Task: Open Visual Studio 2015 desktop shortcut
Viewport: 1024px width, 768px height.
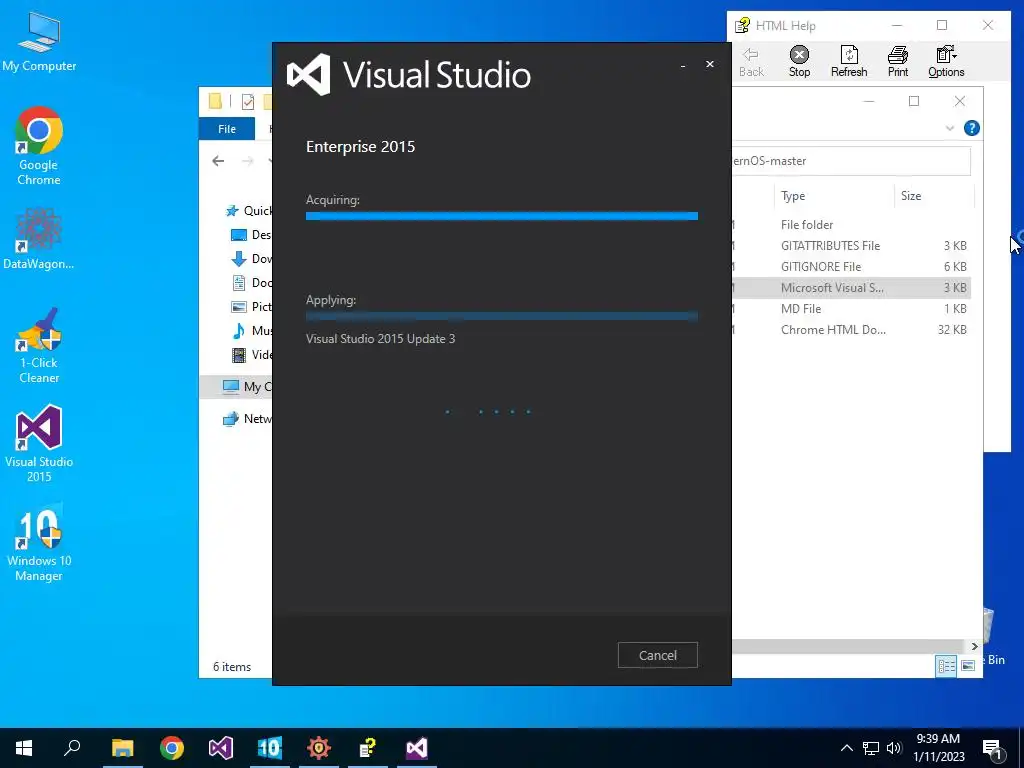Action: click(x=39, y=444)
